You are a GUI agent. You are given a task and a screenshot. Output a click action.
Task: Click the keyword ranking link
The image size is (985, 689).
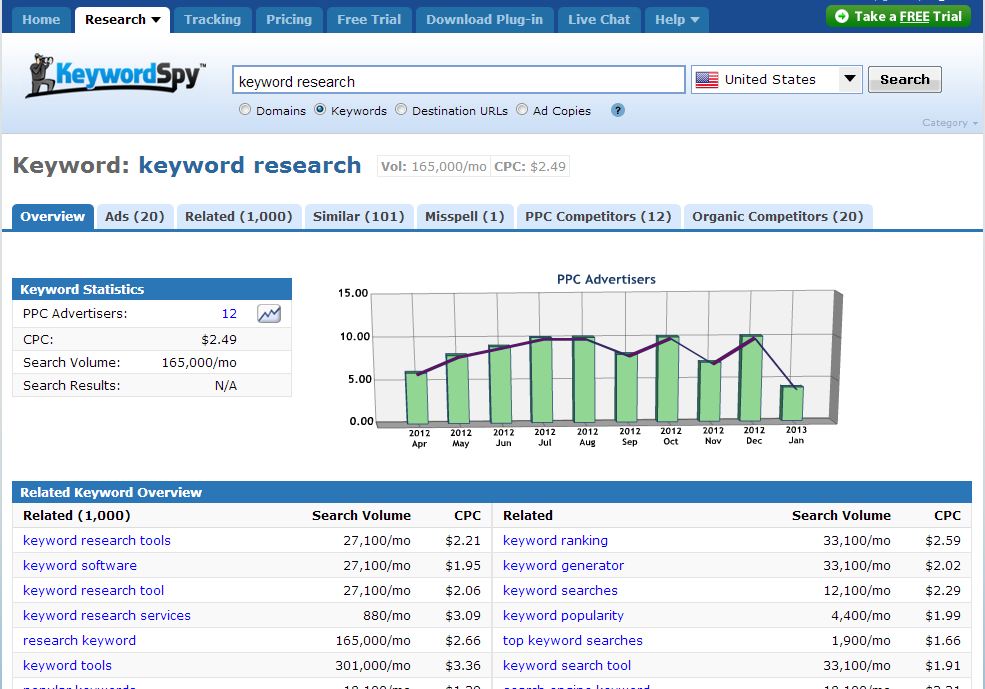(555, 541)
